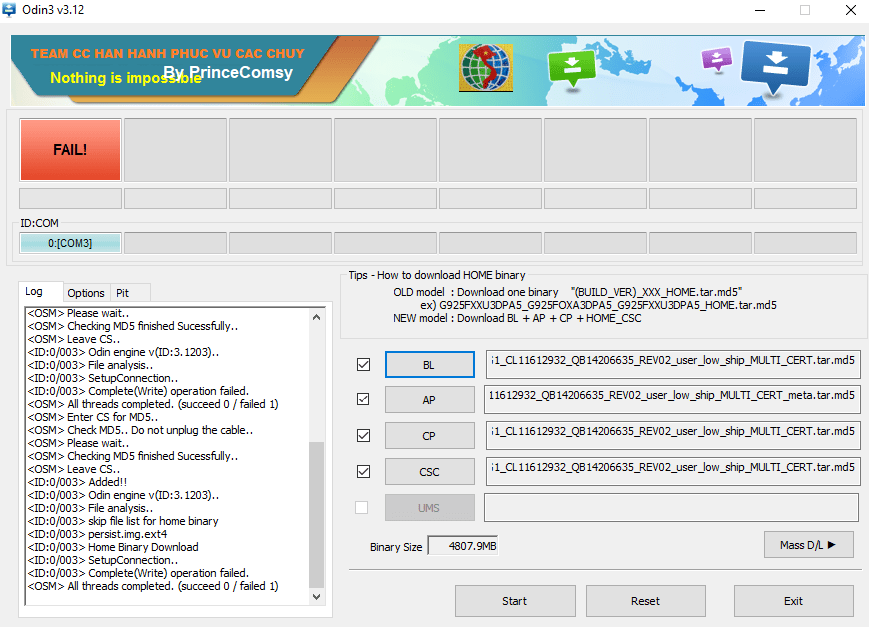Click the 'Enter CS for MD5..' log line

(93, 417)
